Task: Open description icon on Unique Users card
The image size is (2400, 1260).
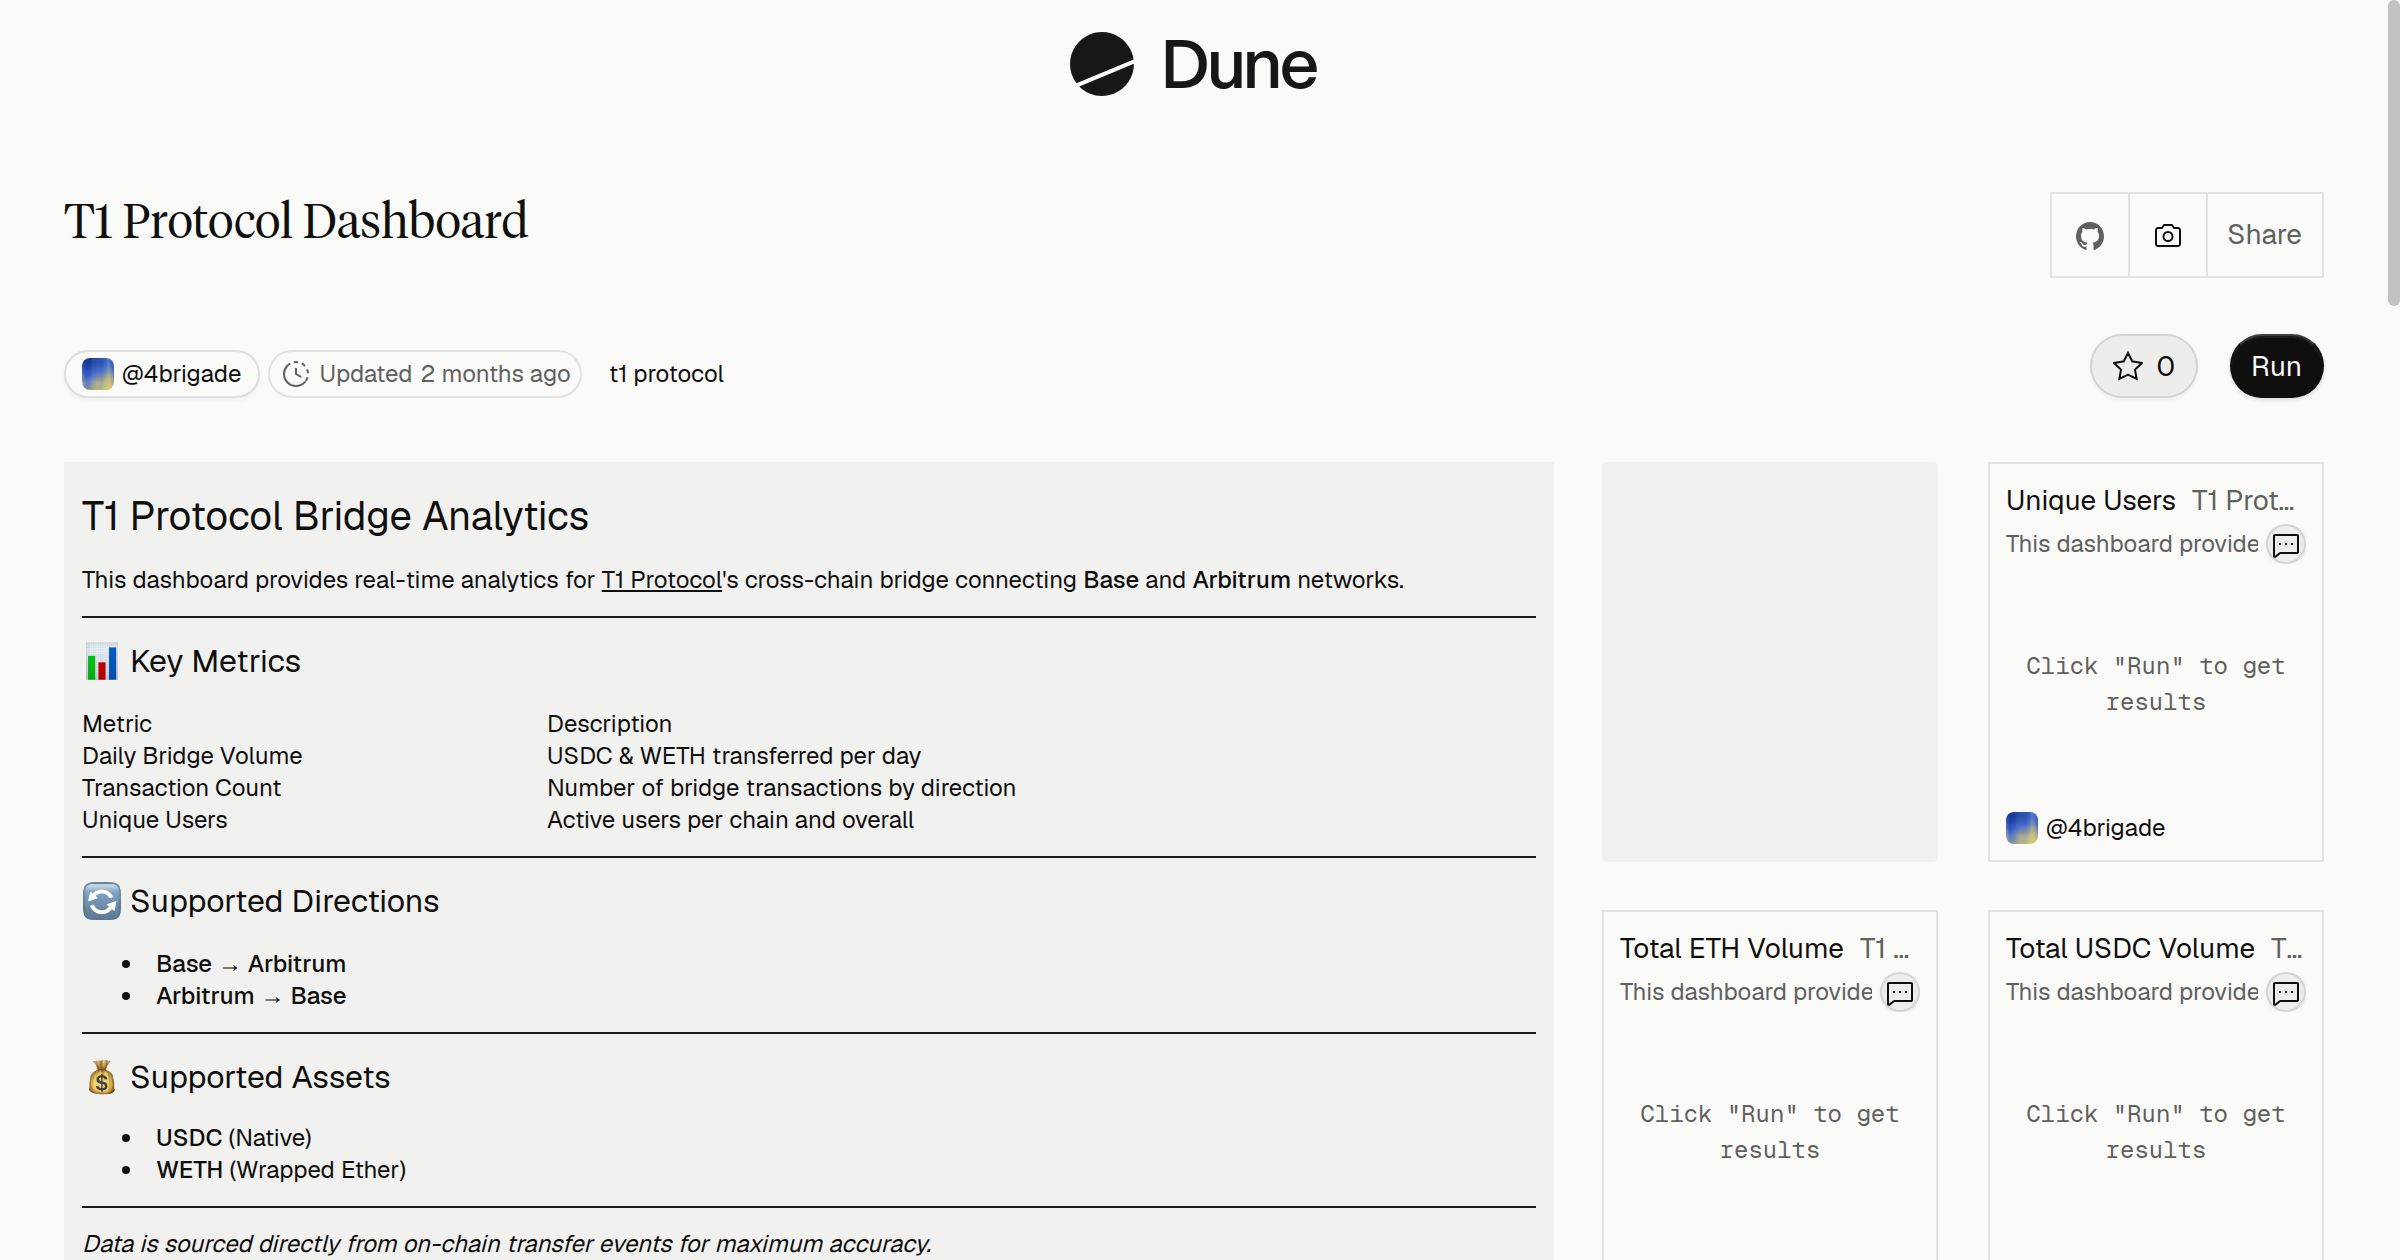Action: (2286, 545)
